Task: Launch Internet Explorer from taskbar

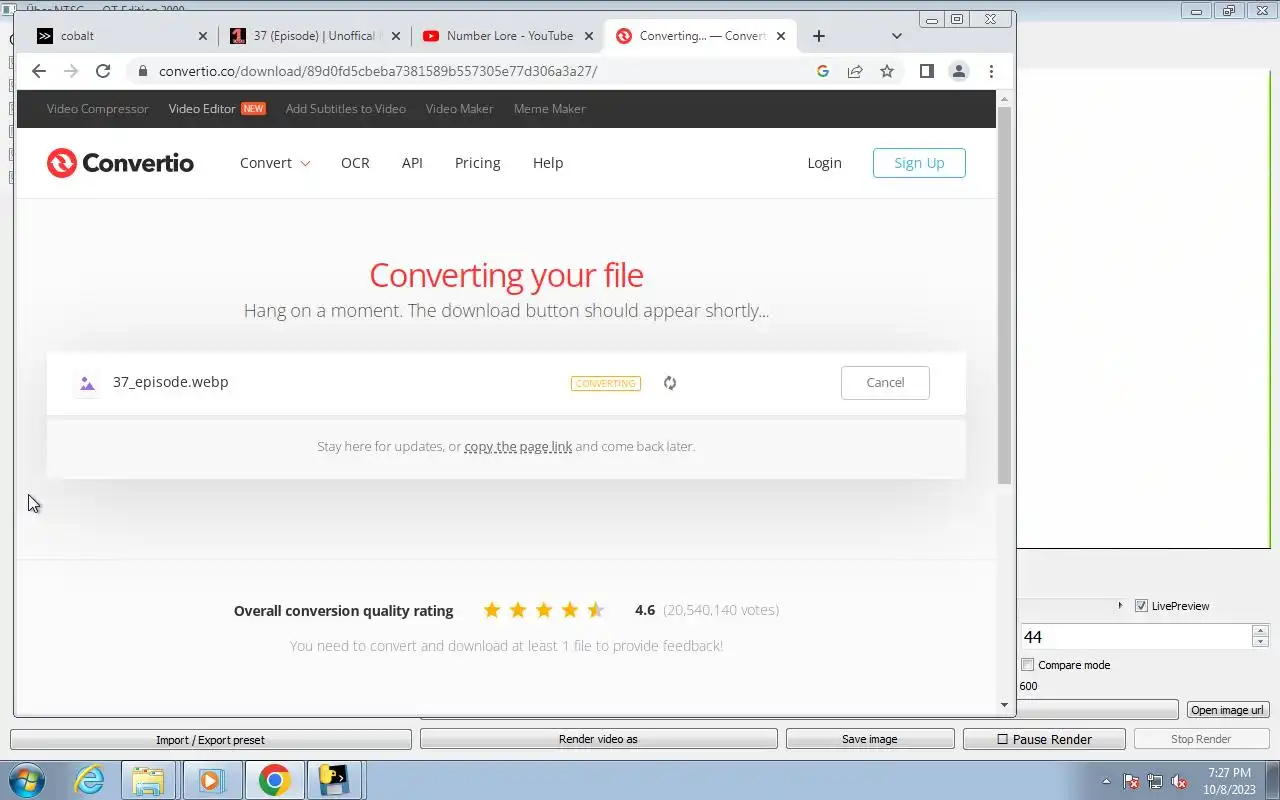Action: pos(90,780)
